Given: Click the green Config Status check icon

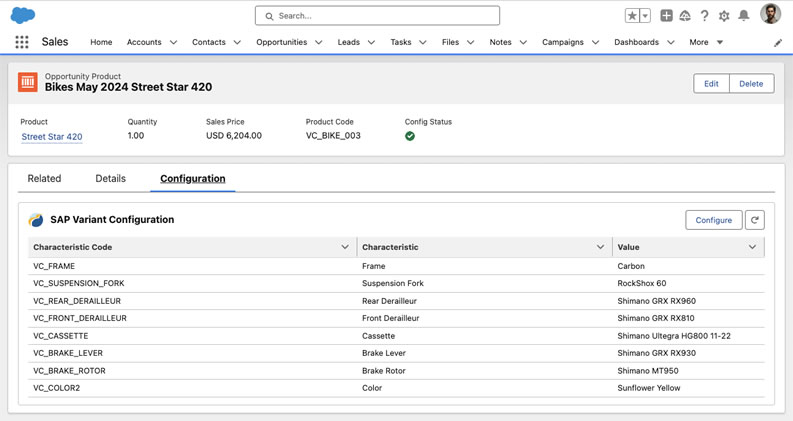Looking at the screenshot, I should (x=410, y=136).
